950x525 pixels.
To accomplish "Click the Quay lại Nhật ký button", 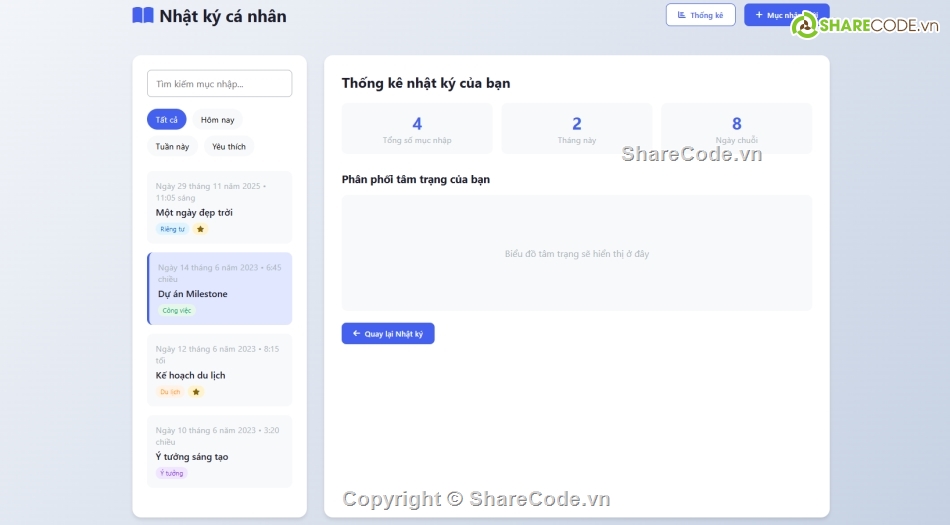I will (388, 334).
